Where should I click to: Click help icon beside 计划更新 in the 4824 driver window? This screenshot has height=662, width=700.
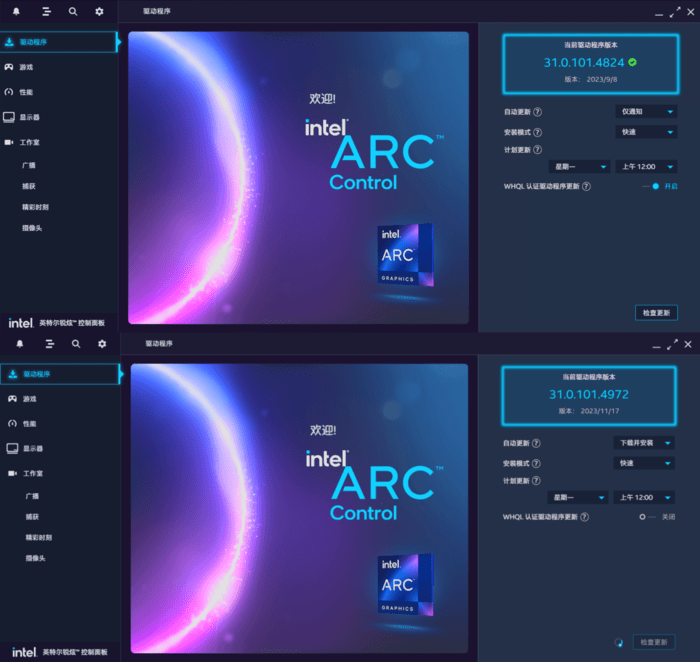pos(538,150)
